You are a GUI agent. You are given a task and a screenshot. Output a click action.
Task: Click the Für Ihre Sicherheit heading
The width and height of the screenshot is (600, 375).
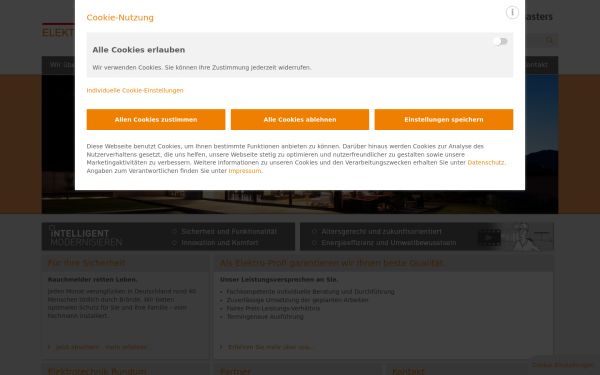pyautogui.click(x=86, y=263)
